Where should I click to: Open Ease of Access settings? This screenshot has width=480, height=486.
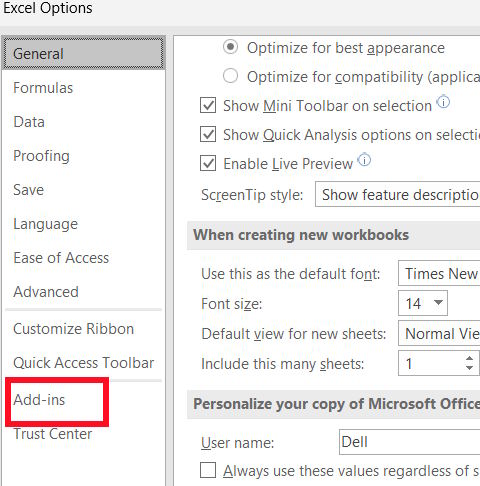click(x=61, y=258)
